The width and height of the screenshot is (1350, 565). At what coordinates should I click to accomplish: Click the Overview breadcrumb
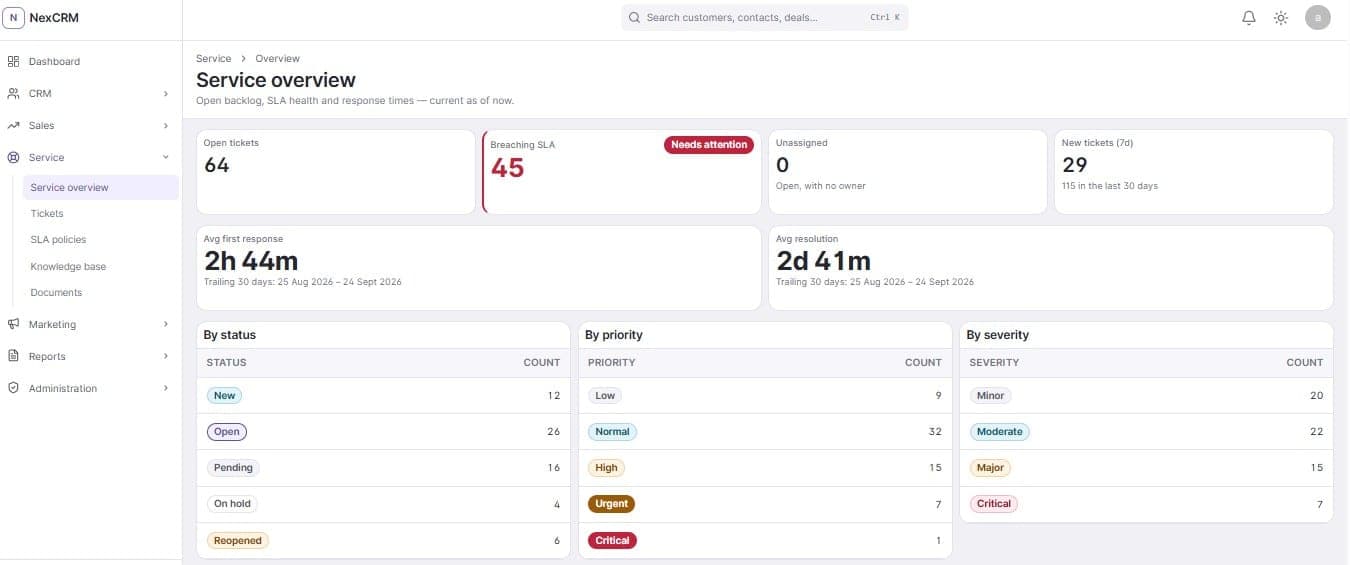pos(277,58)
